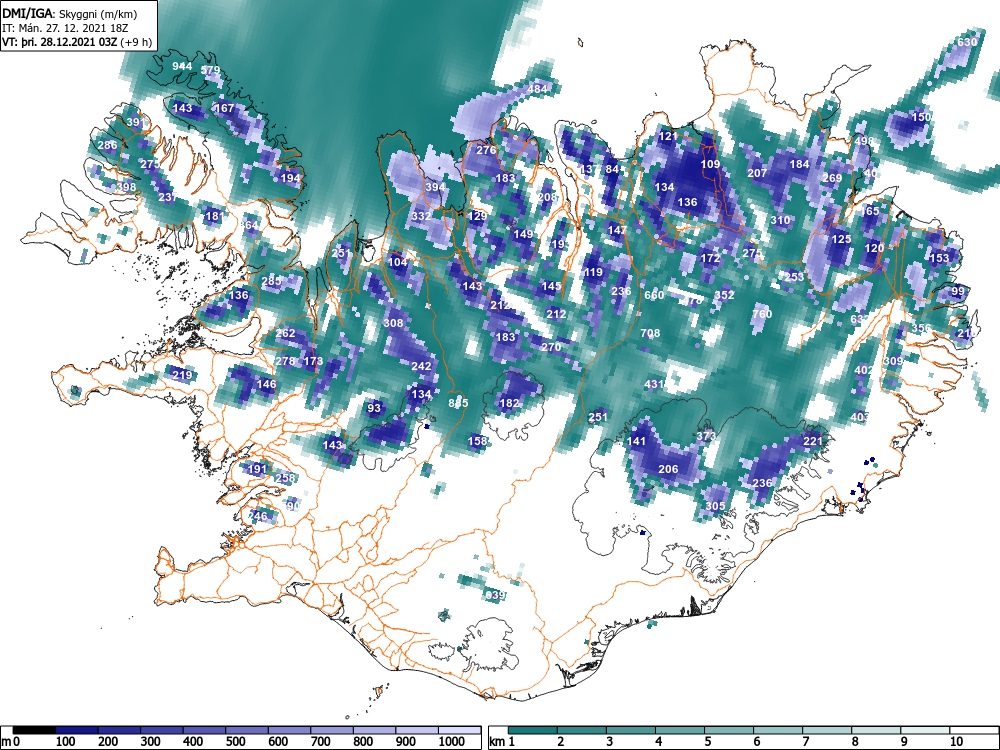This screenshot has width=1000, height=750.
Task: Click the black swatch in meter legend
Action: click(x=34, y=730)
